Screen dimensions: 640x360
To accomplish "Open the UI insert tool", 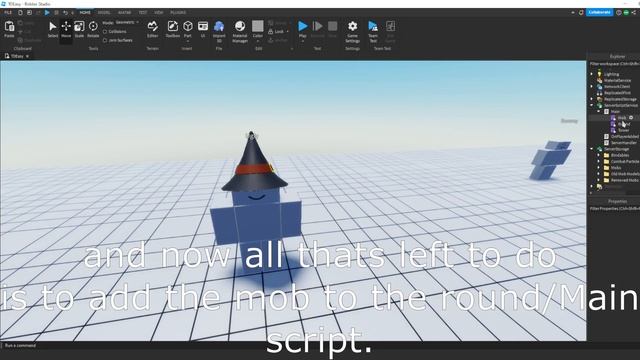I will [203, 29].
